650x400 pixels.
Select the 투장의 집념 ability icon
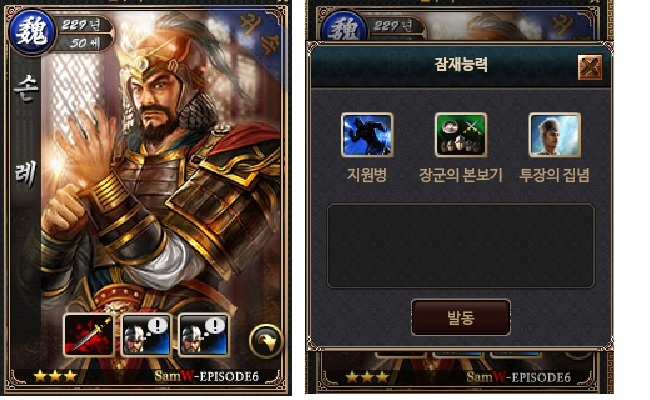click(555, 135)
